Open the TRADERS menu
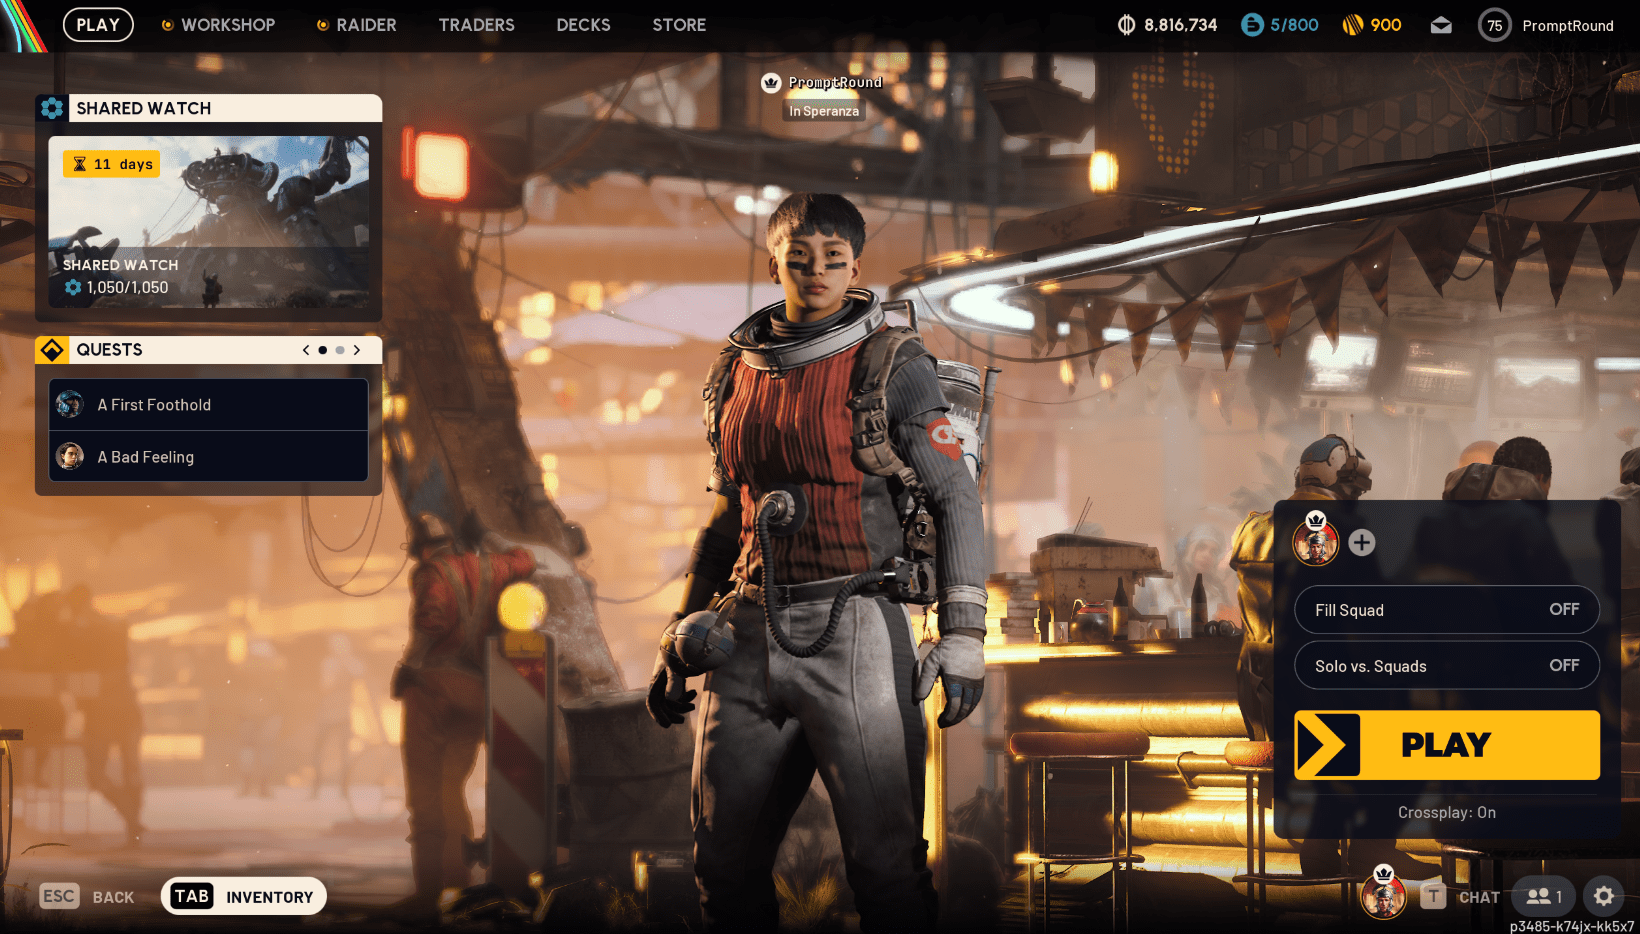Screen dimensions: 1640x934 [477, 25]
